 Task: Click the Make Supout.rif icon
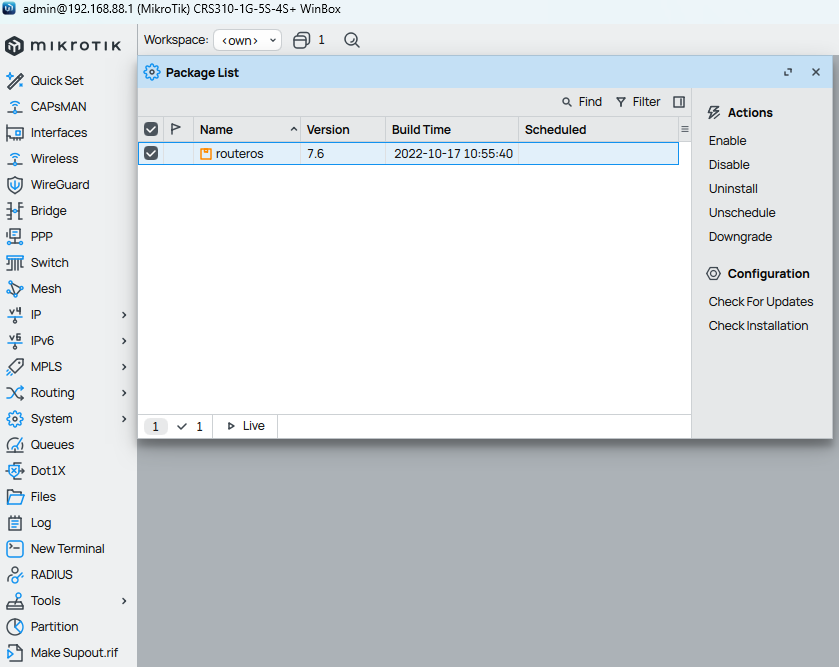14,653
